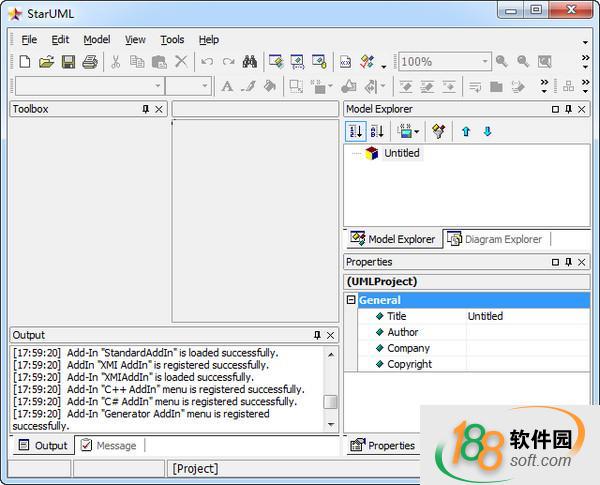Click the line color pen icon
This screenshot has width=600, height=485.
coord(248,87)
